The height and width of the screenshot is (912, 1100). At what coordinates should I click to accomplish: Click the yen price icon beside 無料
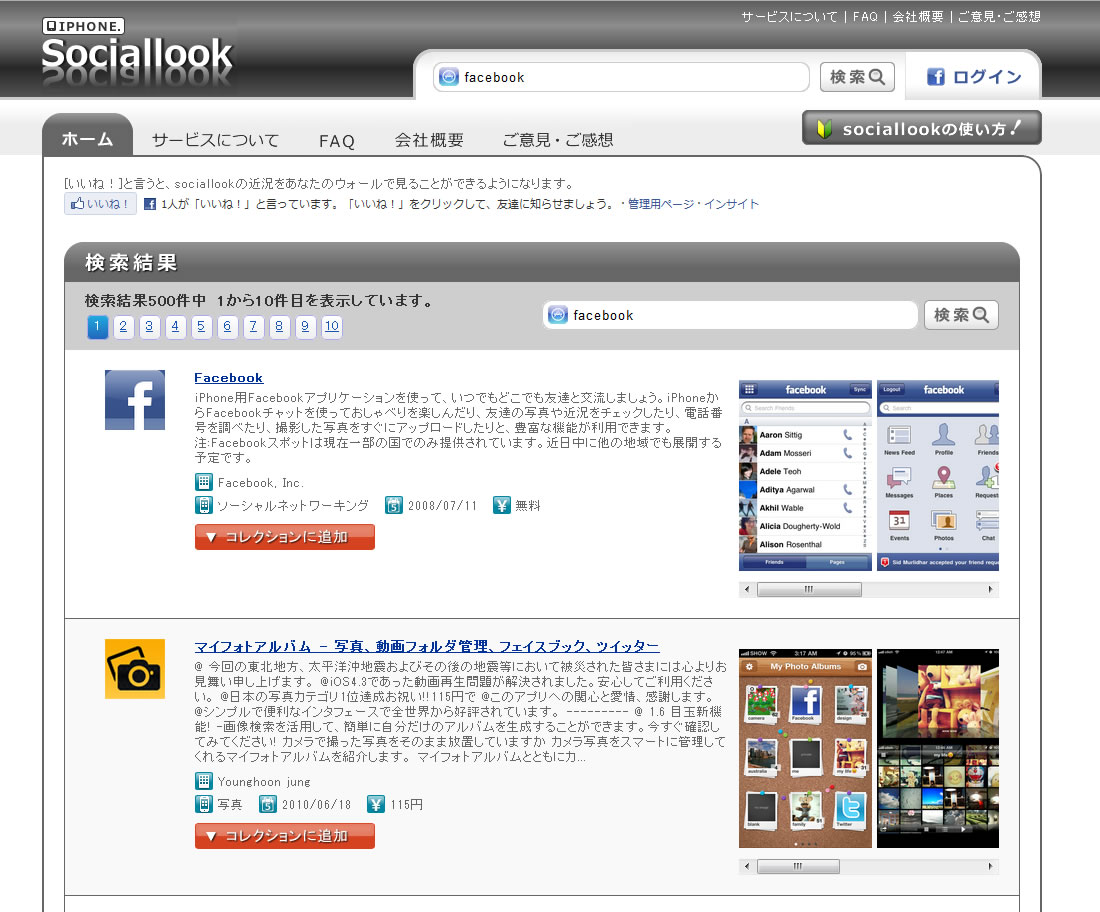click(502, 505)
